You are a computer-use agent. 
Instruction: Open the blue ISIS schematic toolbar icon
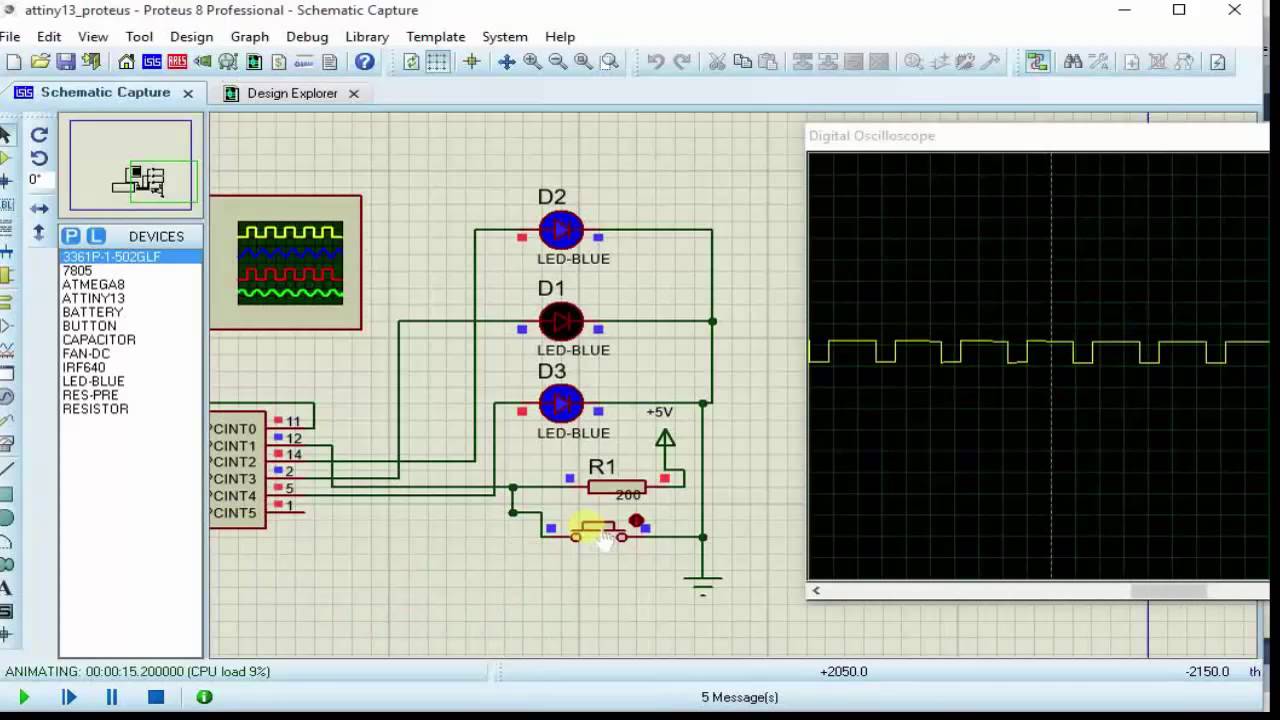pyautogui.click(x=152, y=62)
